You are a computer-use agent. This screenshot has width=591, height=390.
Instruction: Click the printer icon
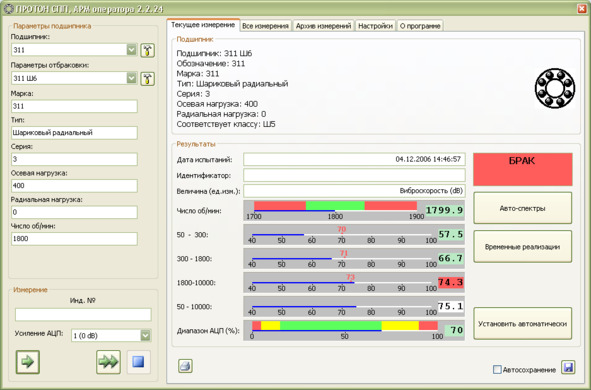185,366
